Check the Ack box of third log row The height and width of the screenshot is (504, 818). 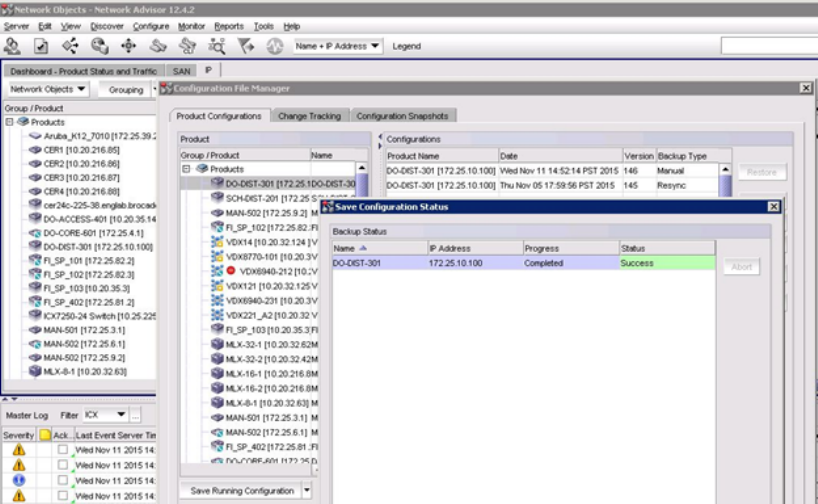click(x=63, y=479)
